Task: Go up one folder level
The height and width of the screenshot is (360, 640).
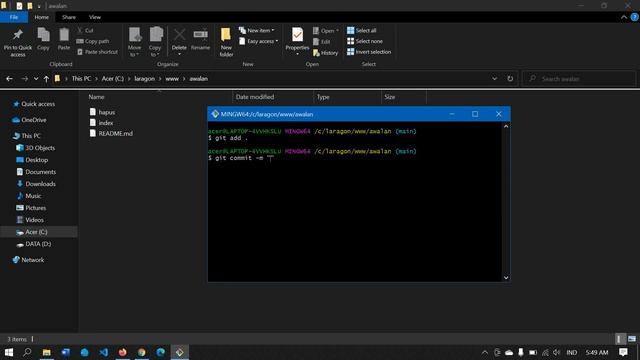Action: 46,79
